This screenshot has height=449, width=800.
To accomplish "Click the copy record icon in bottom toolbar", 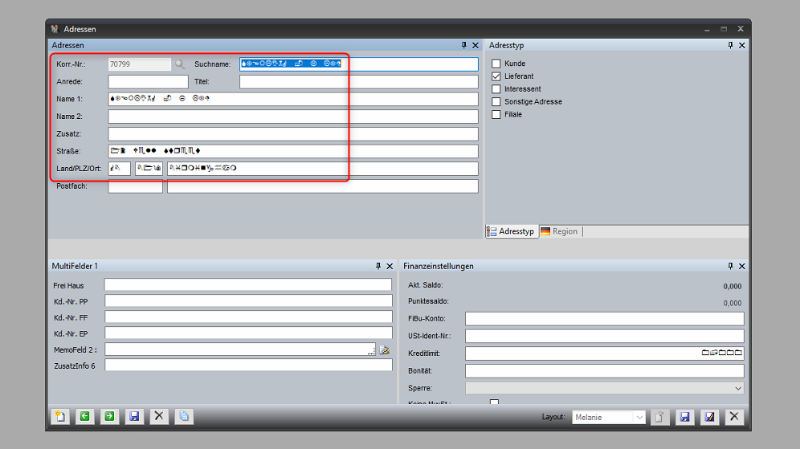I will tap(184, 416).
